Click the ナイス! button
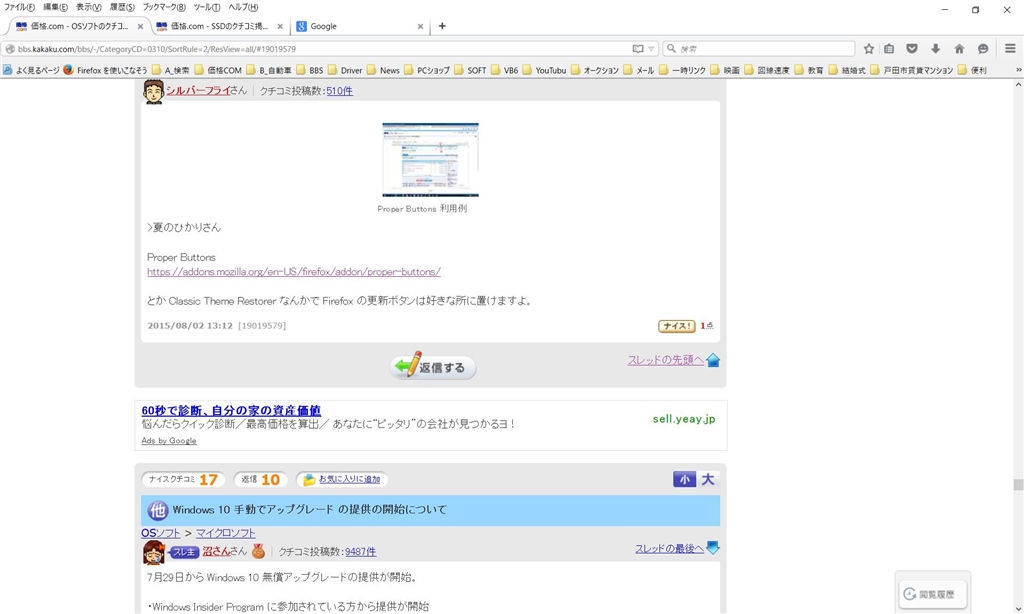 point(677,326)
